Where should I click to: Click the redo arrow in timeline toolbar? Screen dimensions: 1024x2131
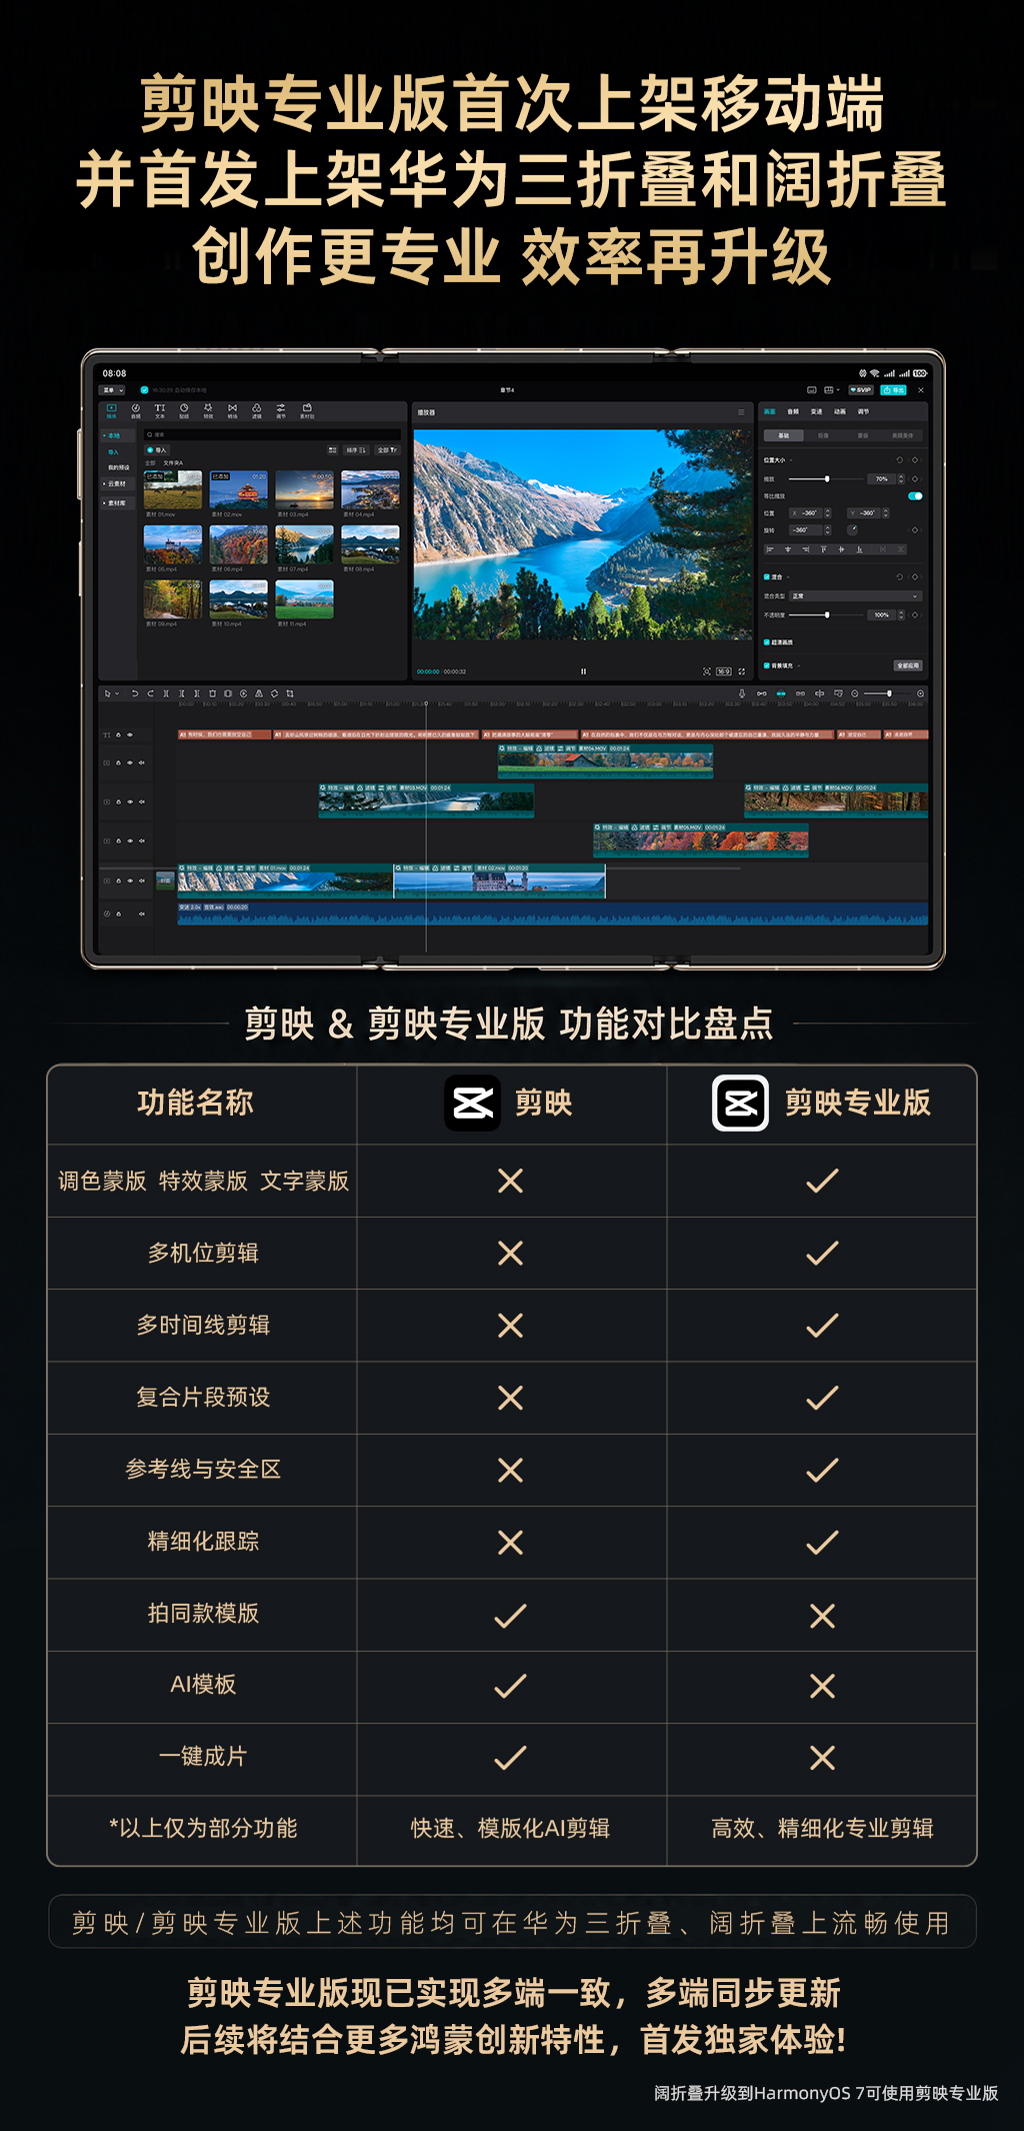point(151,694)
